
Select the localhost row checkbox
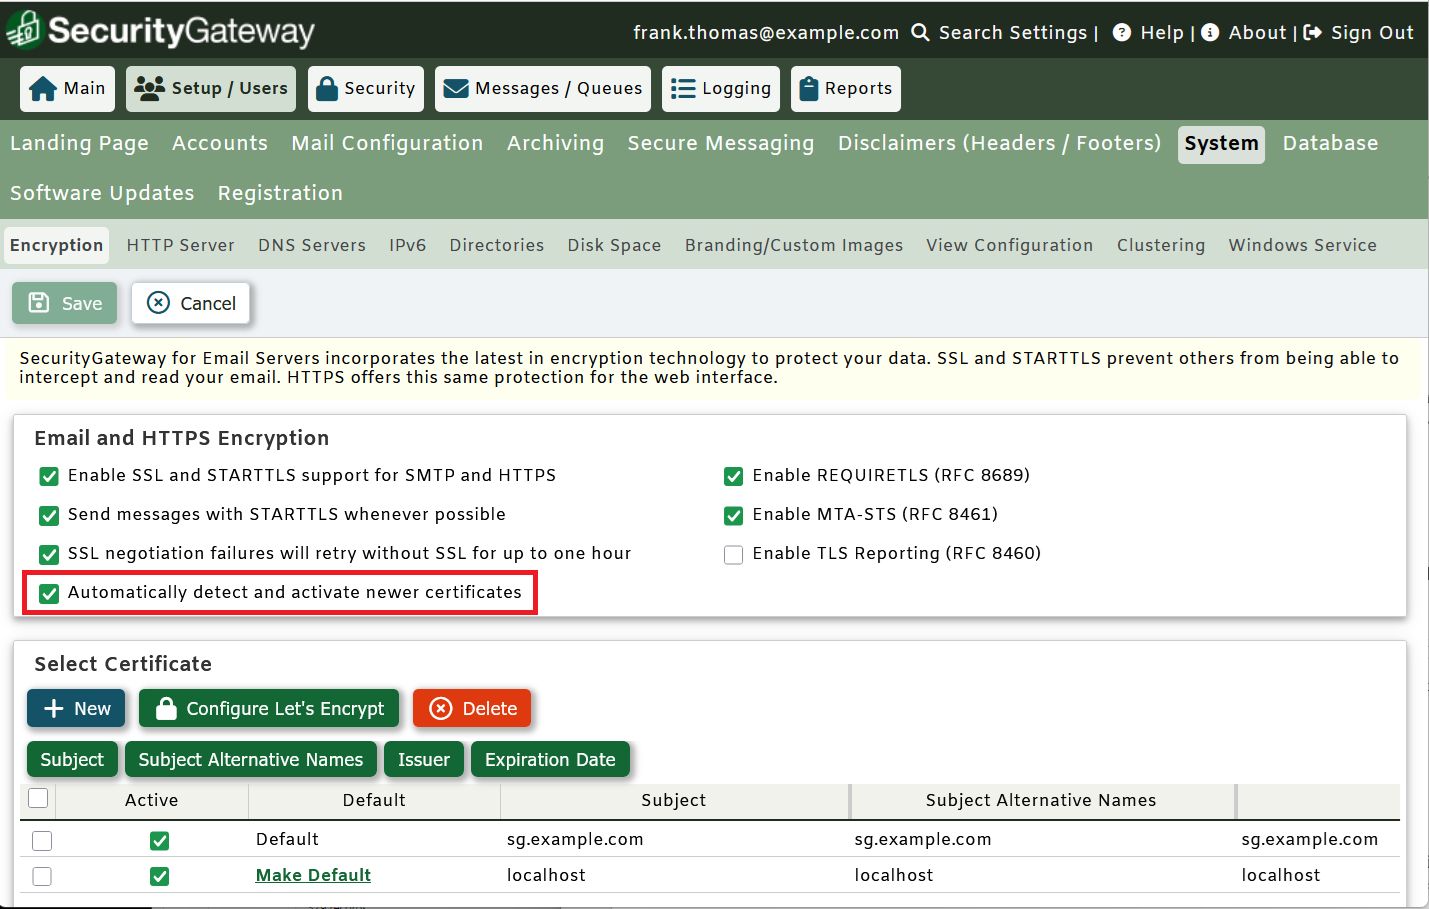[x=42, y=876]
